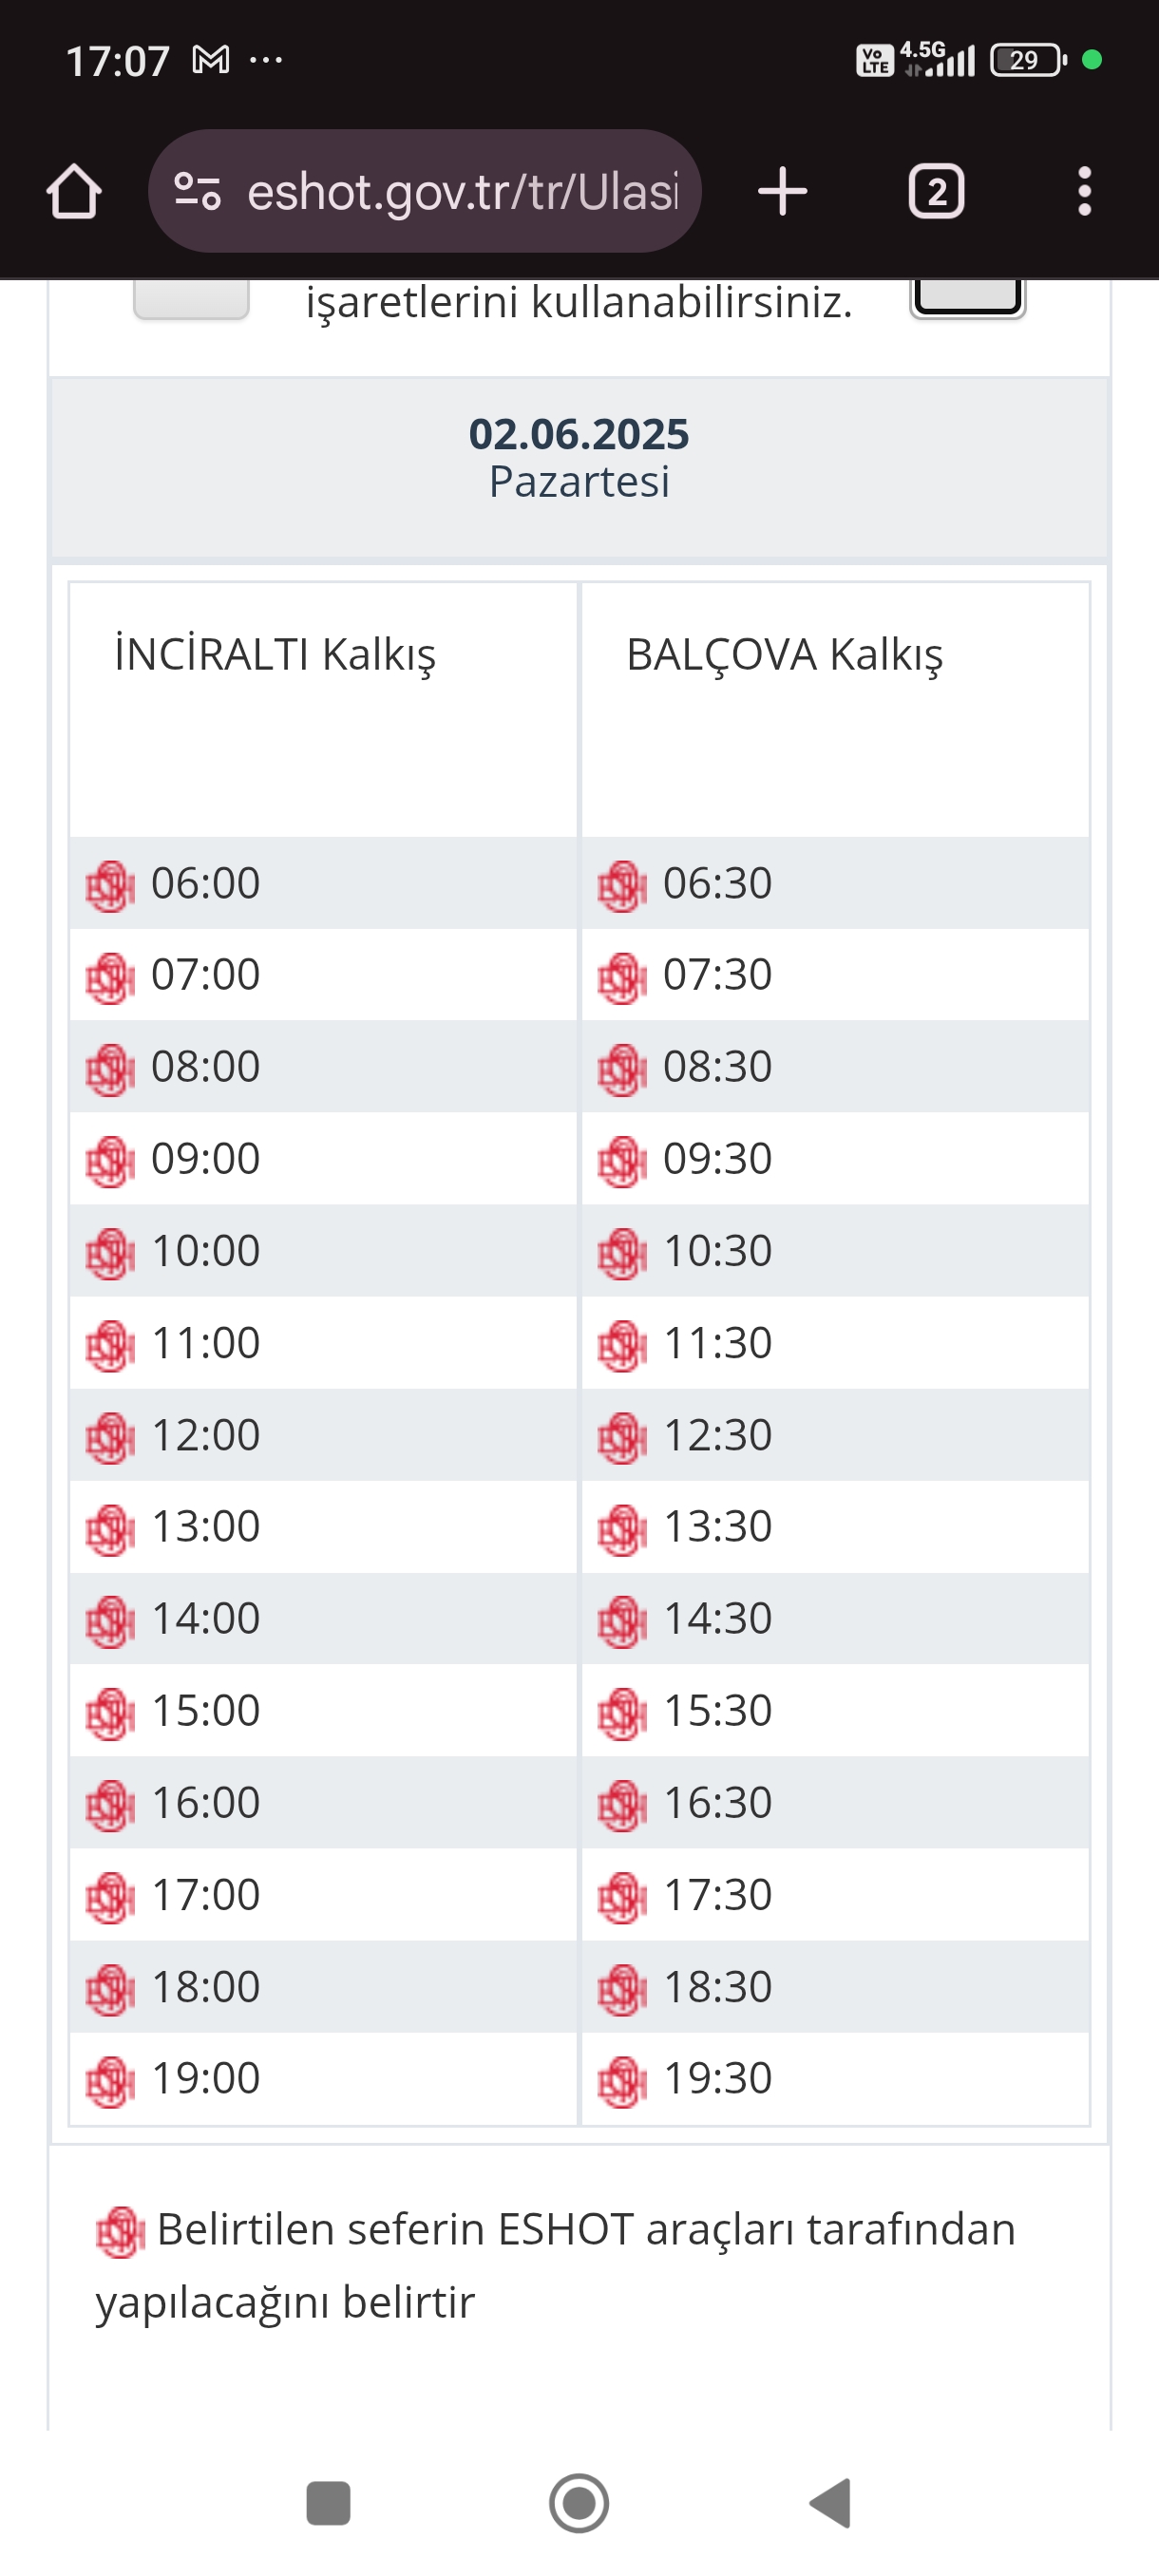Select the 02.06.2025 Pazartesi date header
The image size is (1159, 2576).
[x=579, y=458]
